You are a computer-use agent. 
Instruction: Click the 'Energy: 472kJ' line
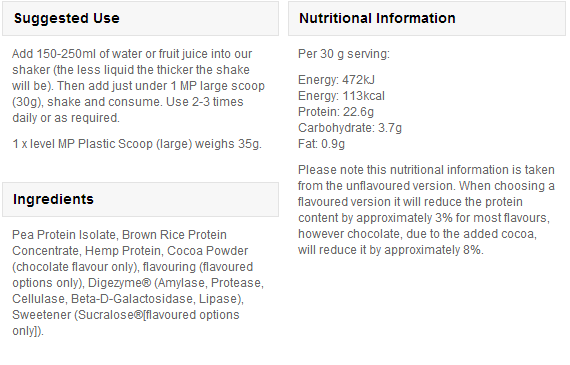pos(336,80)
